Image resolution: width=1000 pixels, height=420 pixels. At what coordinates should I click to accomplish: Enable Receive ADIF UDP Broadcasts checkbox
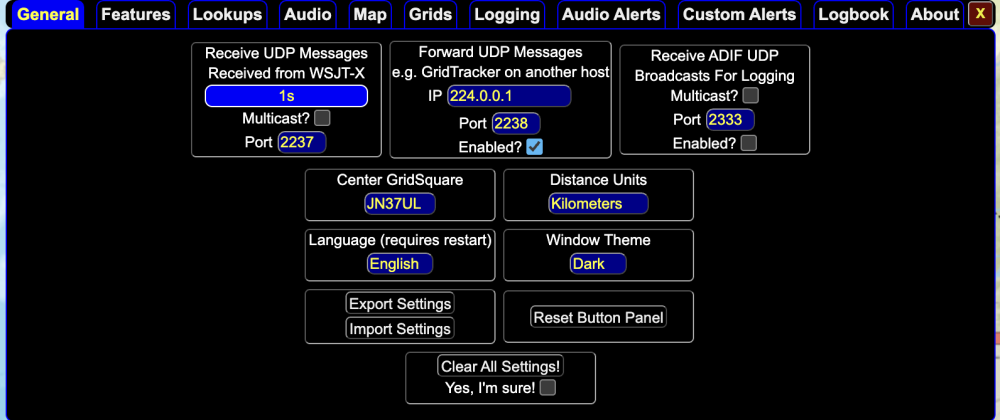pos(749,143)
